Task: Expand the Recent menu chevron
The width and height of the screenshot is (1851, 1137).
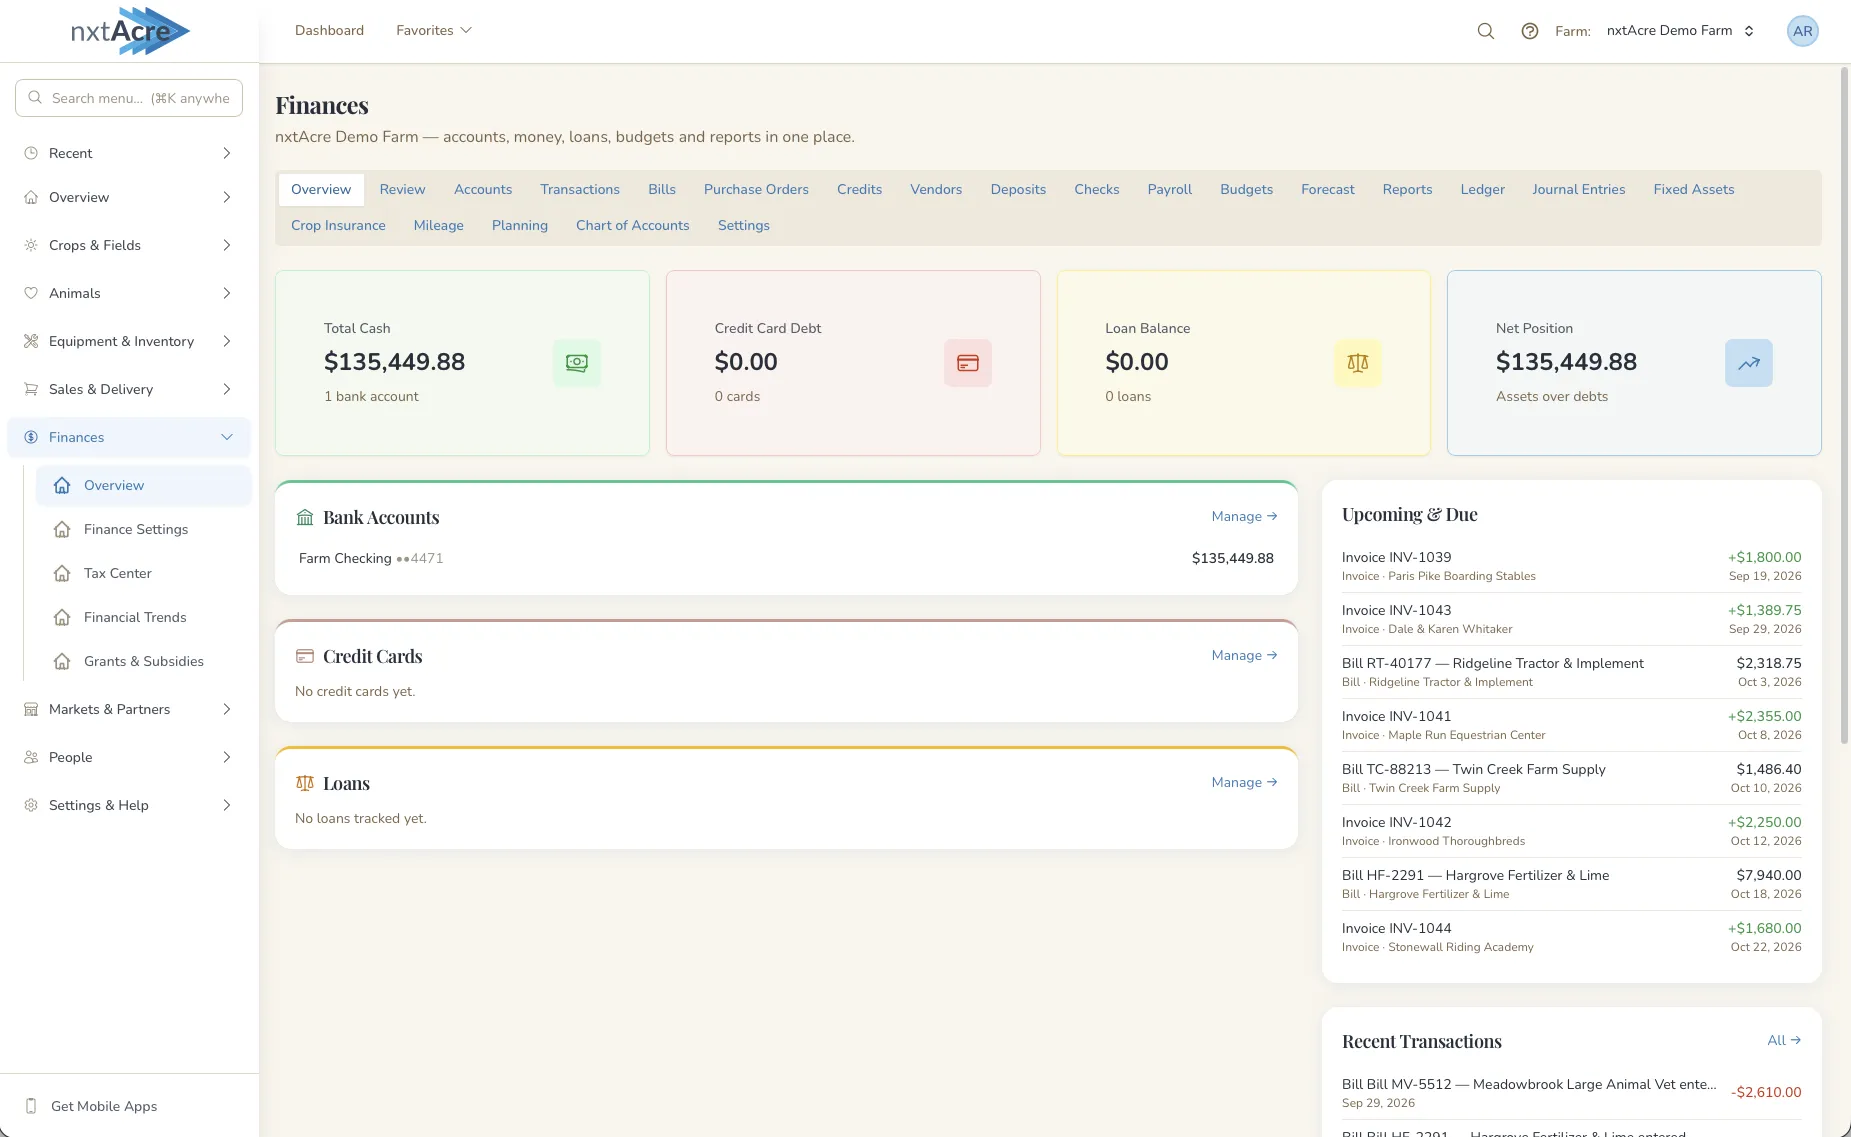Action: 227,153
